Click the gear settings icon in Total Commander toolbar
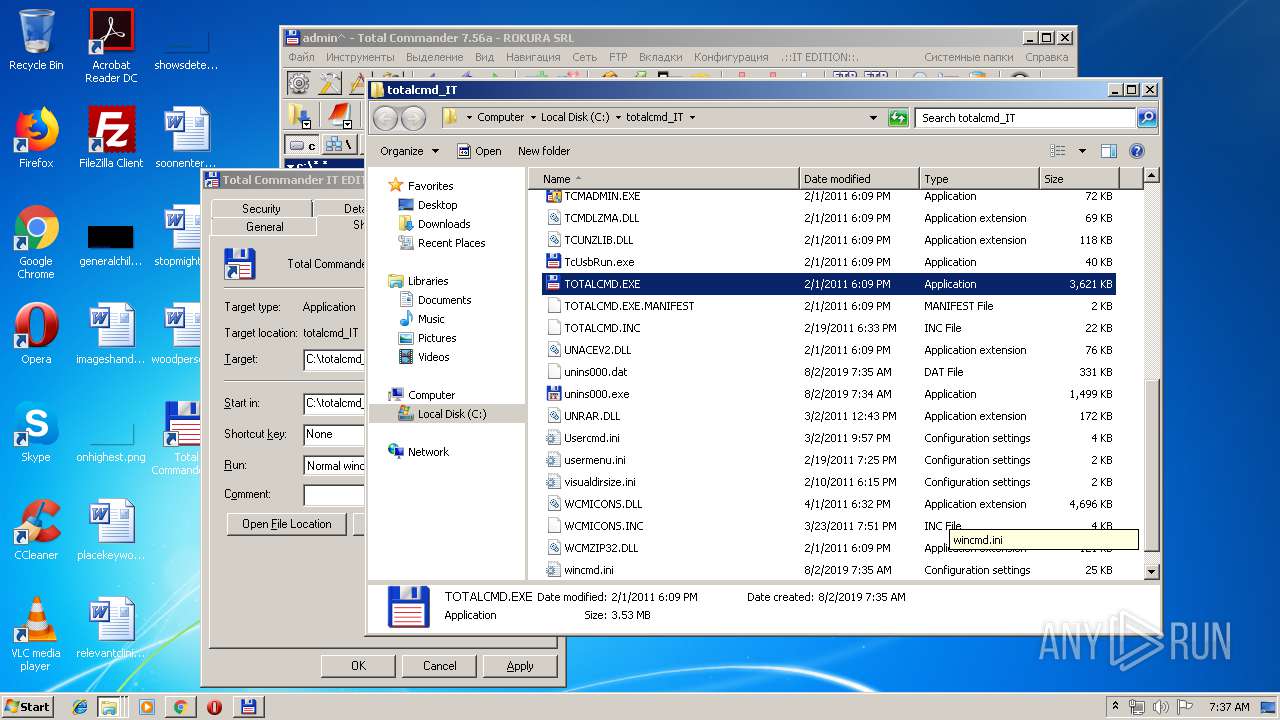The image size is (1280, 720). tap(299, 83)
